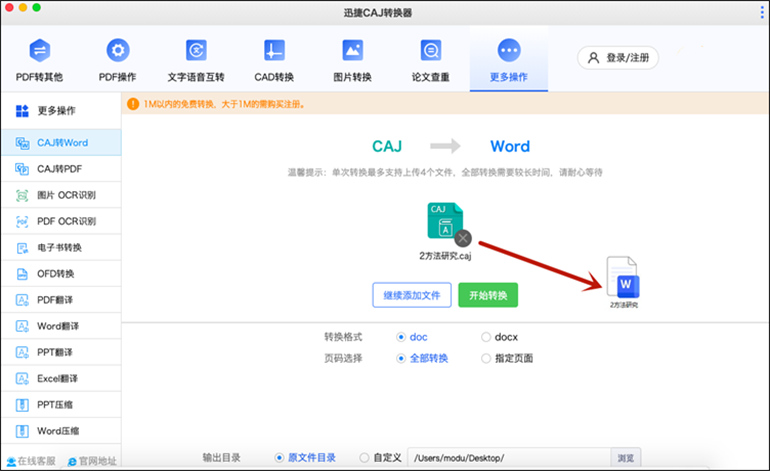770x471 pixels.
Task: Click the 迅捷CAJ转换器 window title
Action: point(378,13)
